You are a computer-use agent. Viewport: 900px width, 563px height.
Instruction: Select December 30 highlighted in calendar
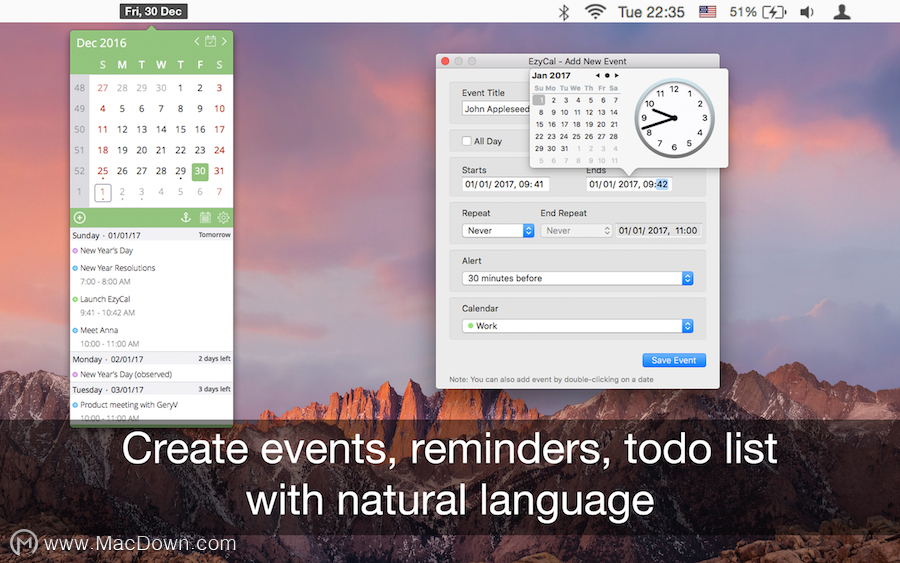pos(200,171)
